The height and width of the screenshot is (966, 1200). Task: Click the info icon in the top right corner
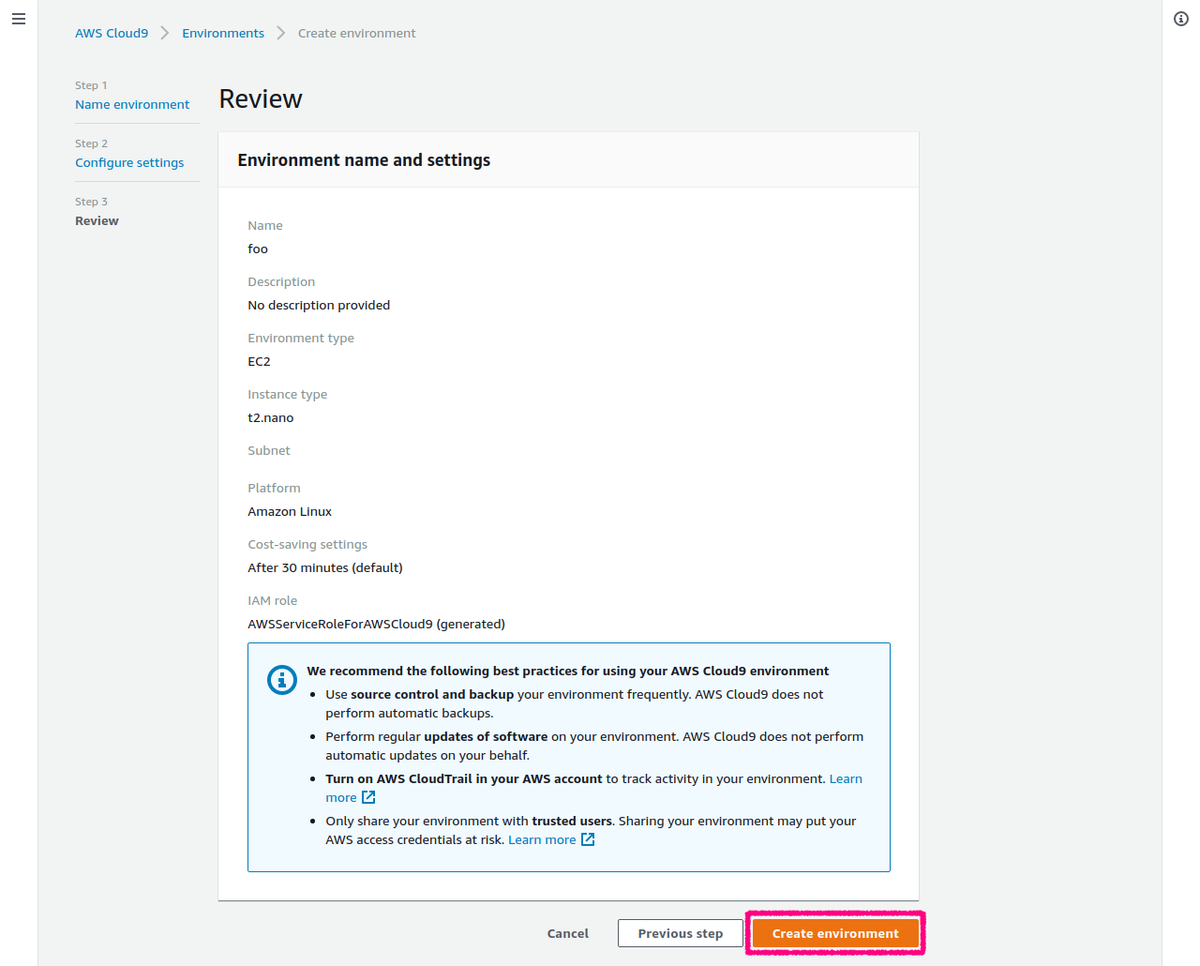[1181, 18]
